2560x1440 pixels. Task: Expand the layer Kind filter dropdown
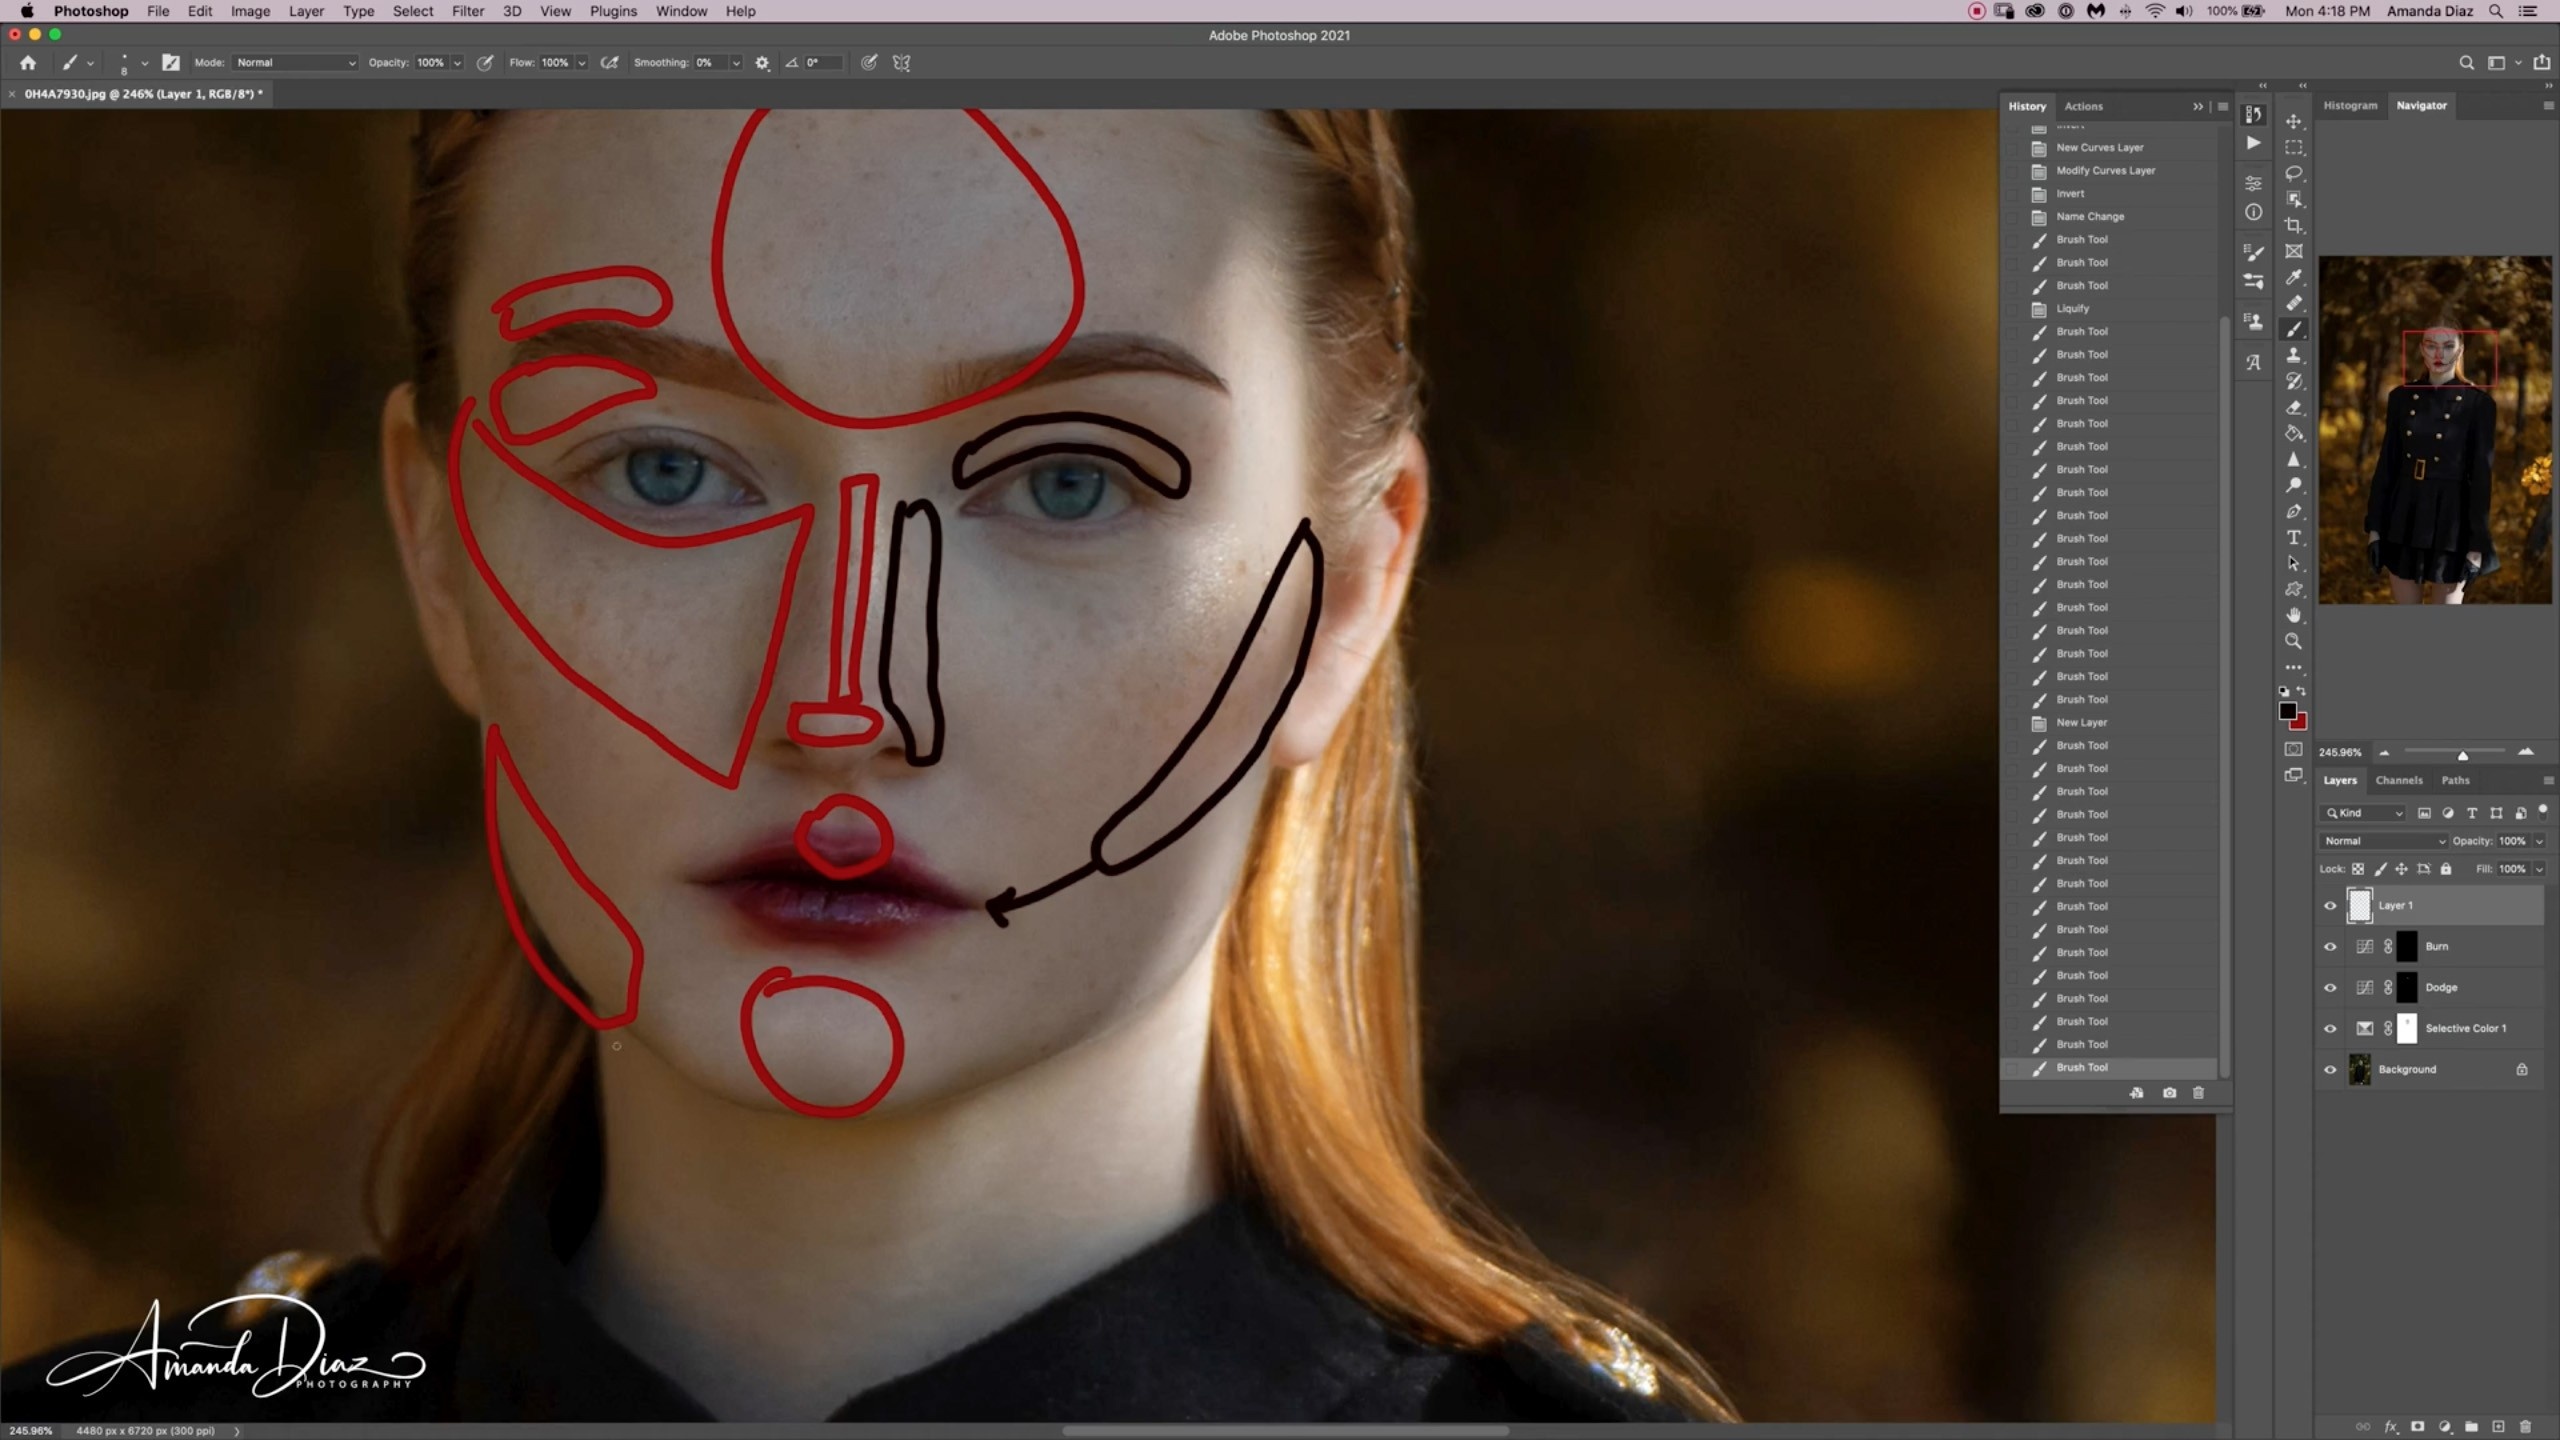click(2364, 813)
